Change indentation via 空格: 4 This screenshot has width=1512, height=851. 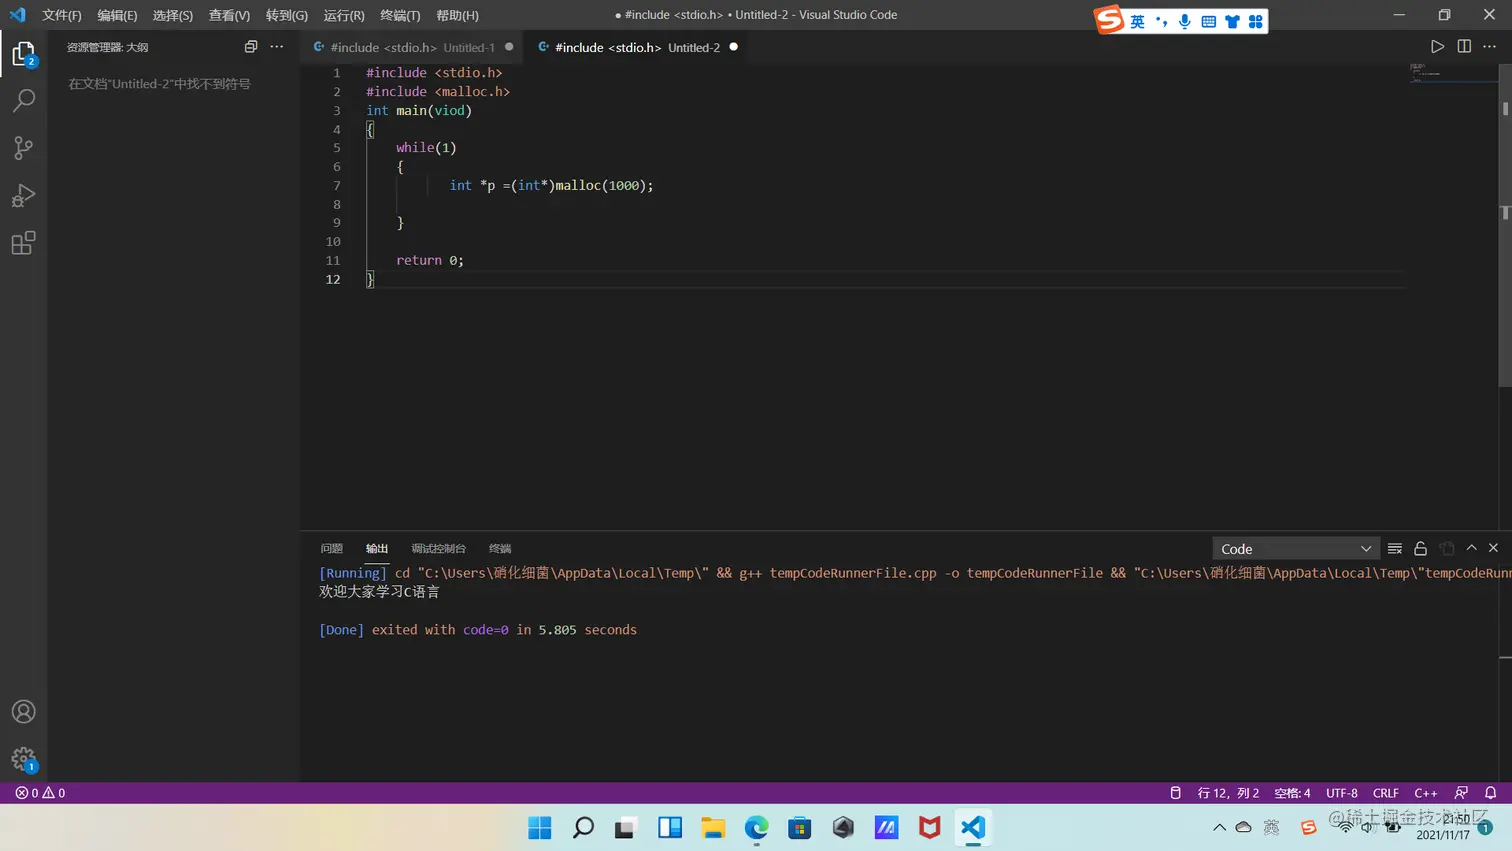click(1292, 793)
